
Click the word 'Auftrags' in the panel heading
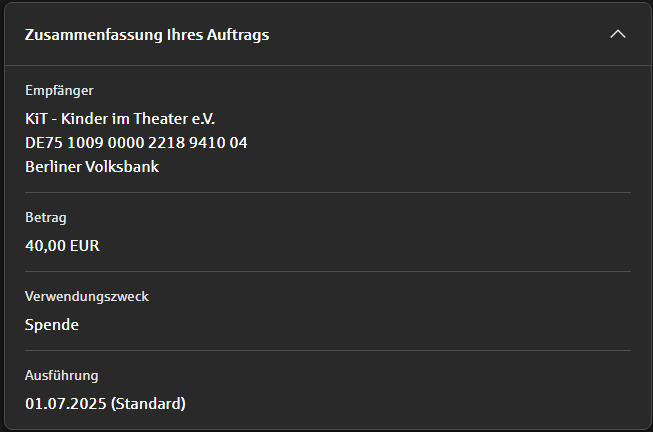pos(240,35)
